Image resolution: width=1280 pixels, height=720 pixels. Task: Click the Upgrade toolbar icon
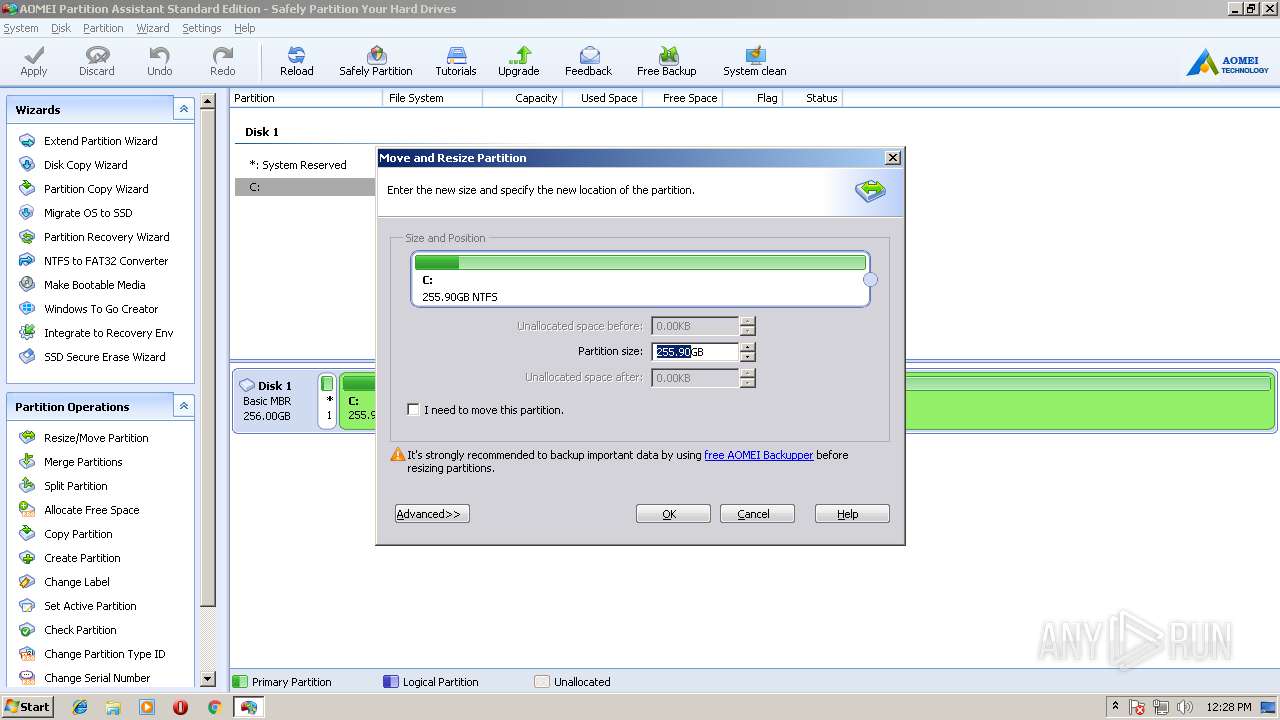pyautogui.click(x=519, y=61)
